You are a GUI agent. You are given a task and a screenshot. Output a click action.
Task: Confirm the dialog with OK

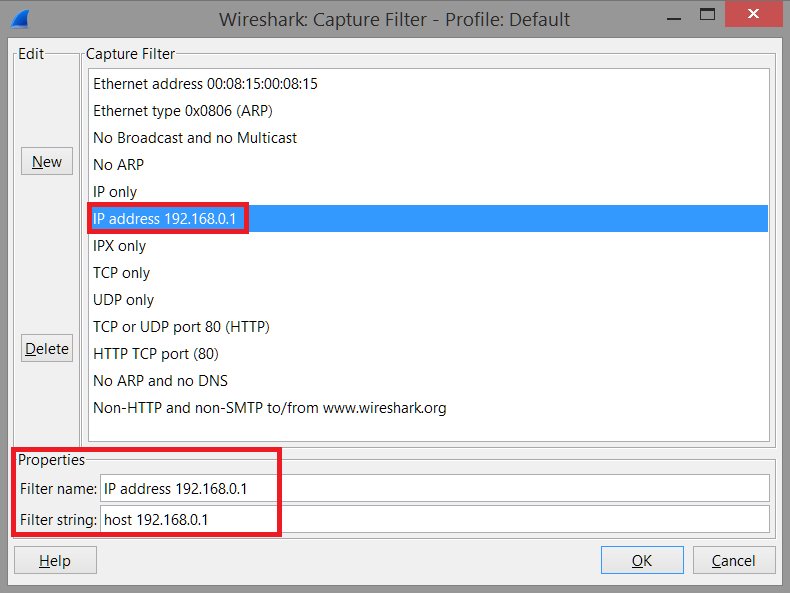point(642,560)
